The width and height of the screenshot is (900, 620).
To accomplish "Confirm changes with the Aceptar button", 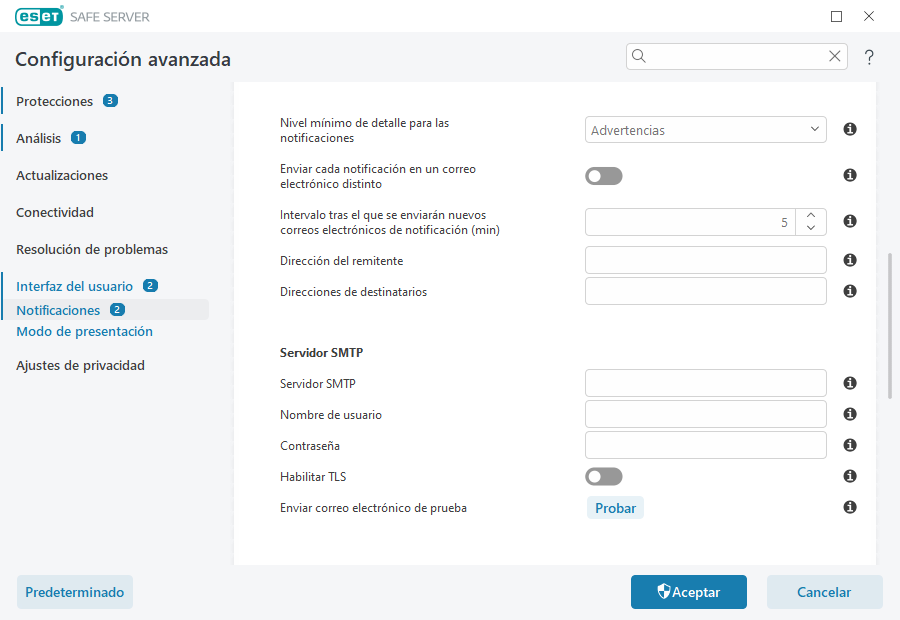I will click(x=688, y=592).
